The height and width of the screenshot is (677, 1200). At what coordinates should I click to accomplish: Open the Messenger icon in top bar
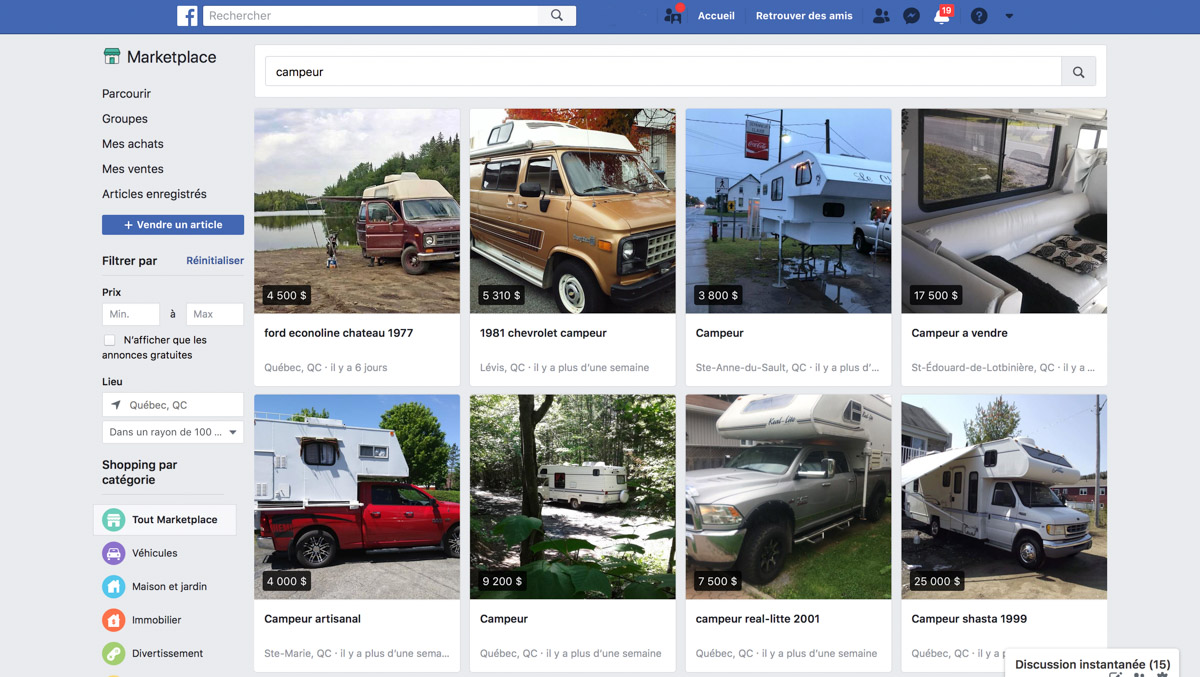911,16
